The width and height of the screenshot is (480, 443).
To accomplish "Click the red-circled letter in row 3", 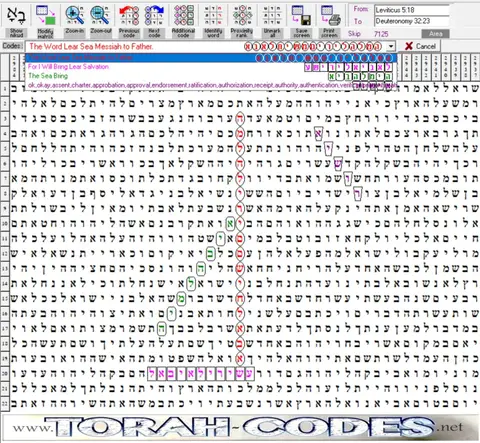I will tap(240, 118).
